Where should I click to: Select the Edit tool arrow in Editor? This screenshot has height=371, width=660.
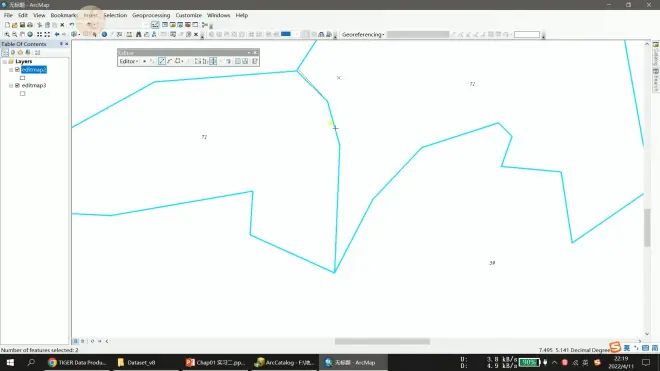tap(144, 61)
